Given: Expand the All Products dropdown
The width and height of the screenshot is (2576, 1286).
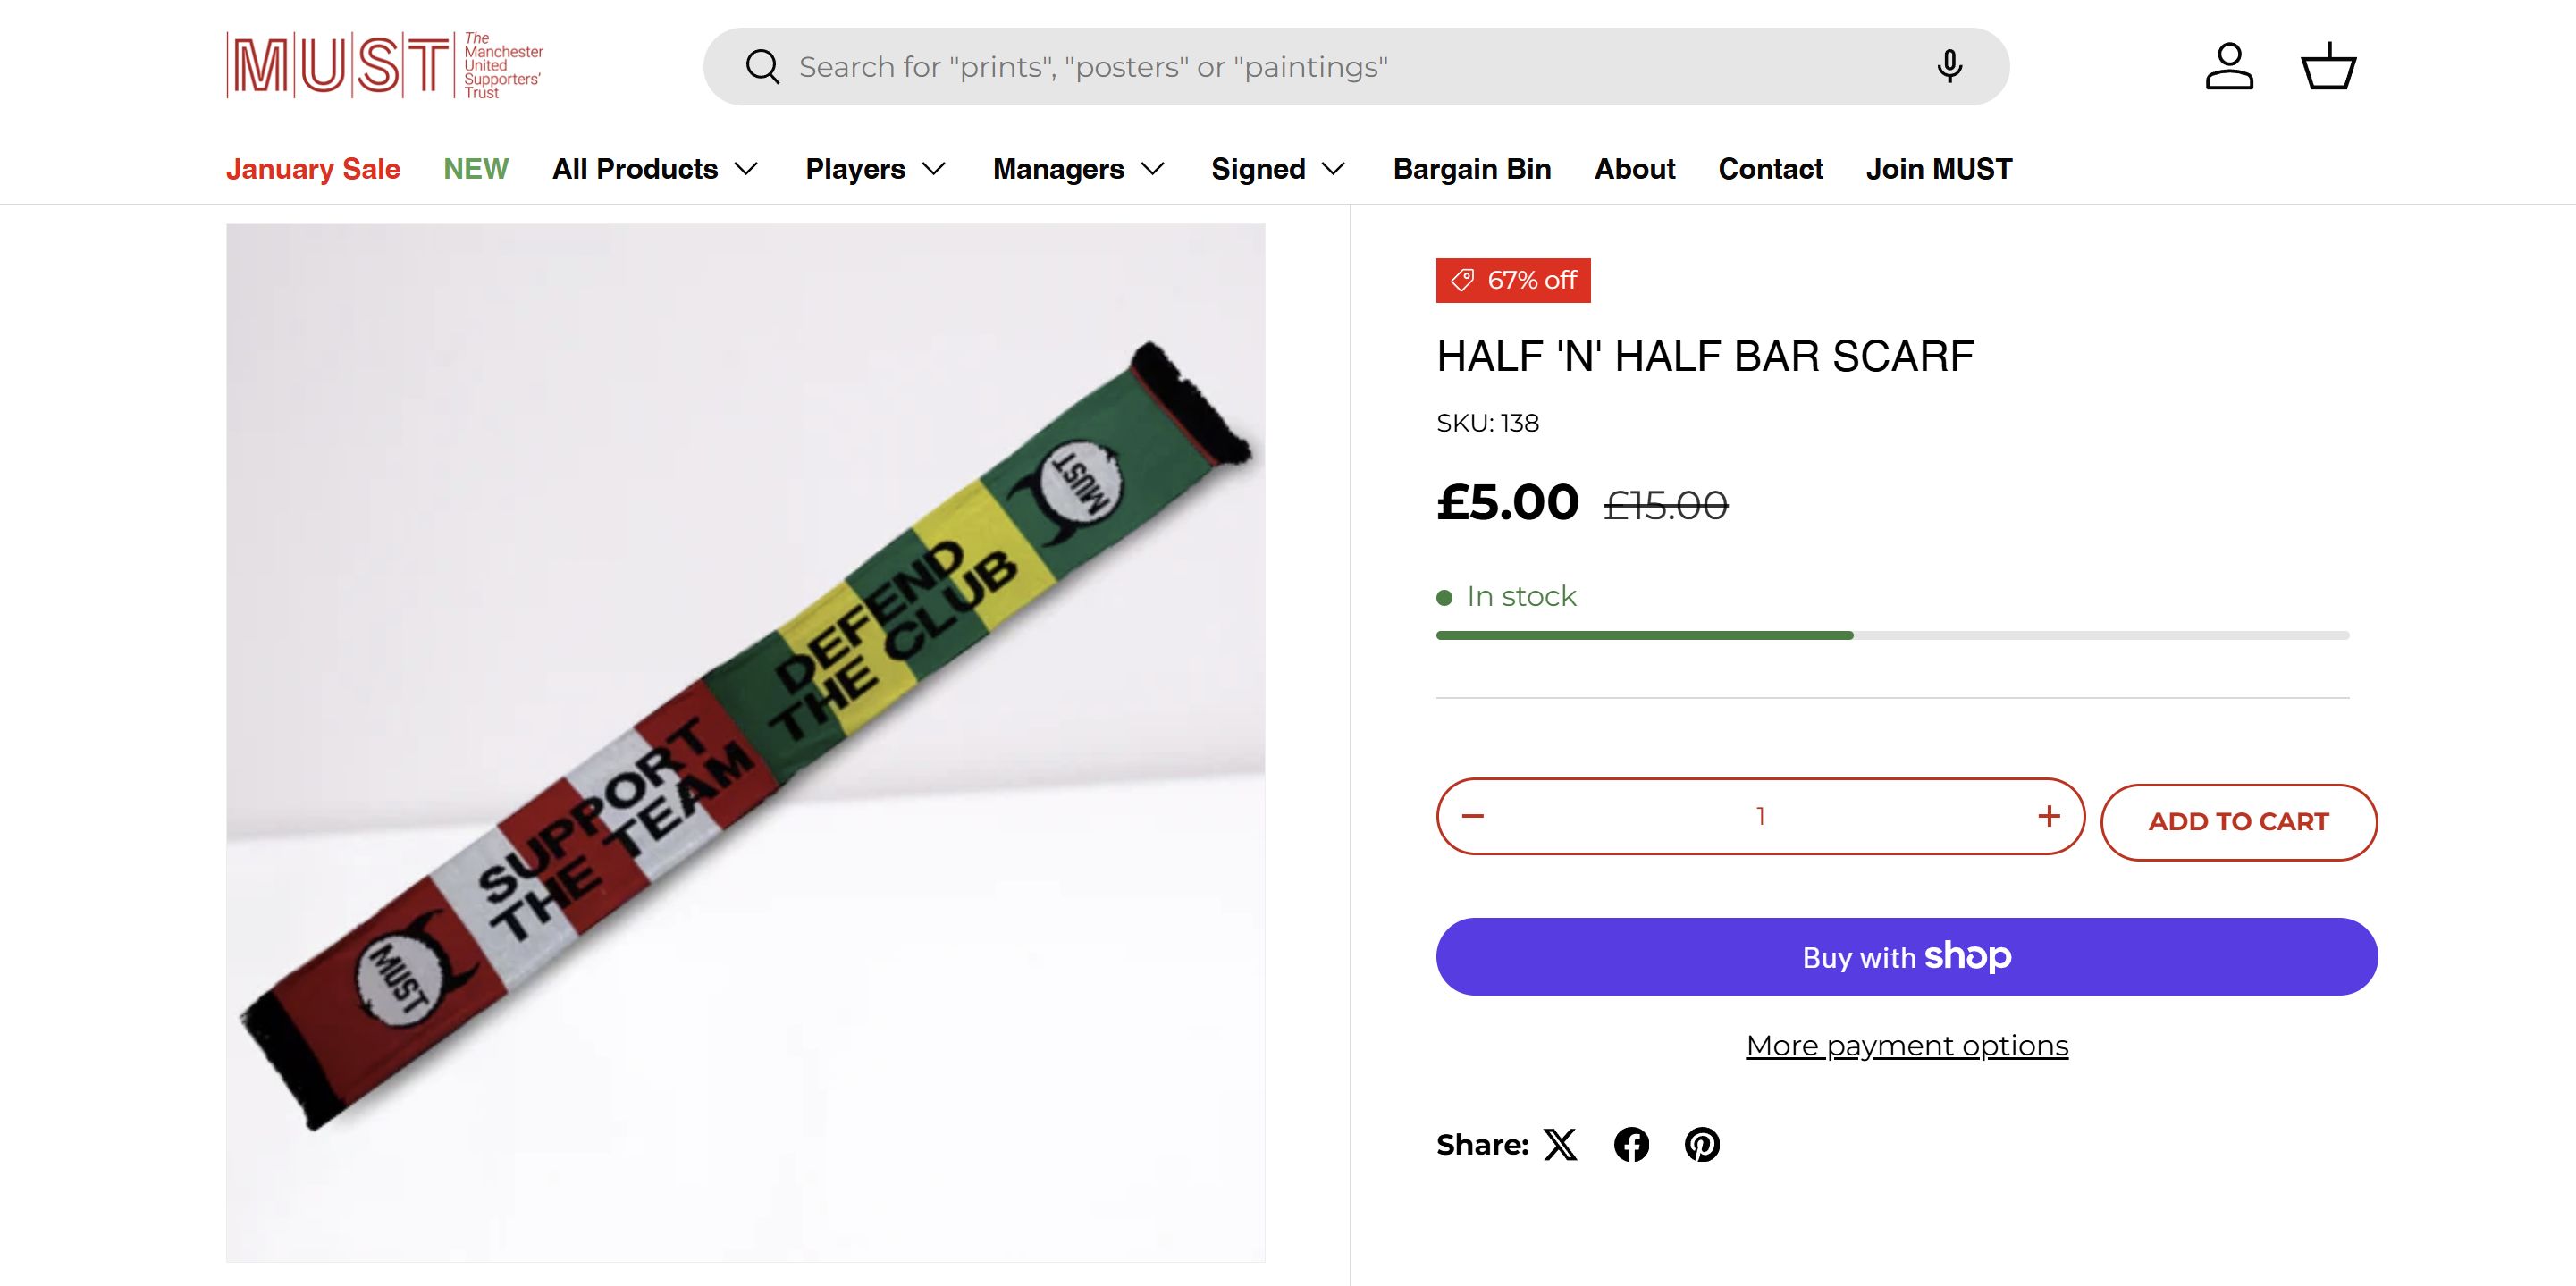Looking at the screenshot, I should coord(655,169).
